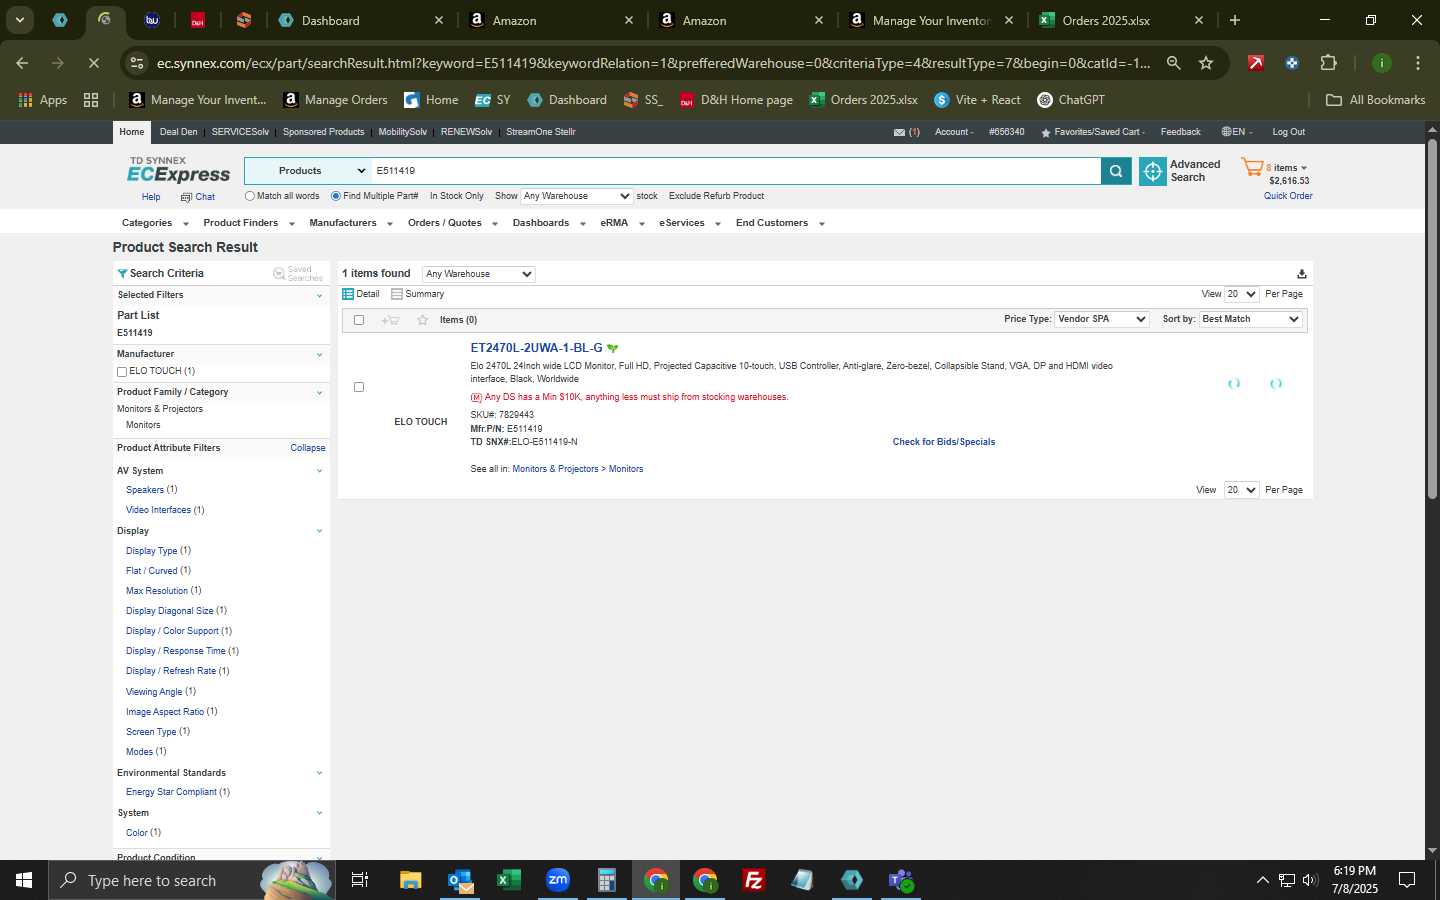
Task: Open the Categories menu
Action: click(x=155, y=223)
